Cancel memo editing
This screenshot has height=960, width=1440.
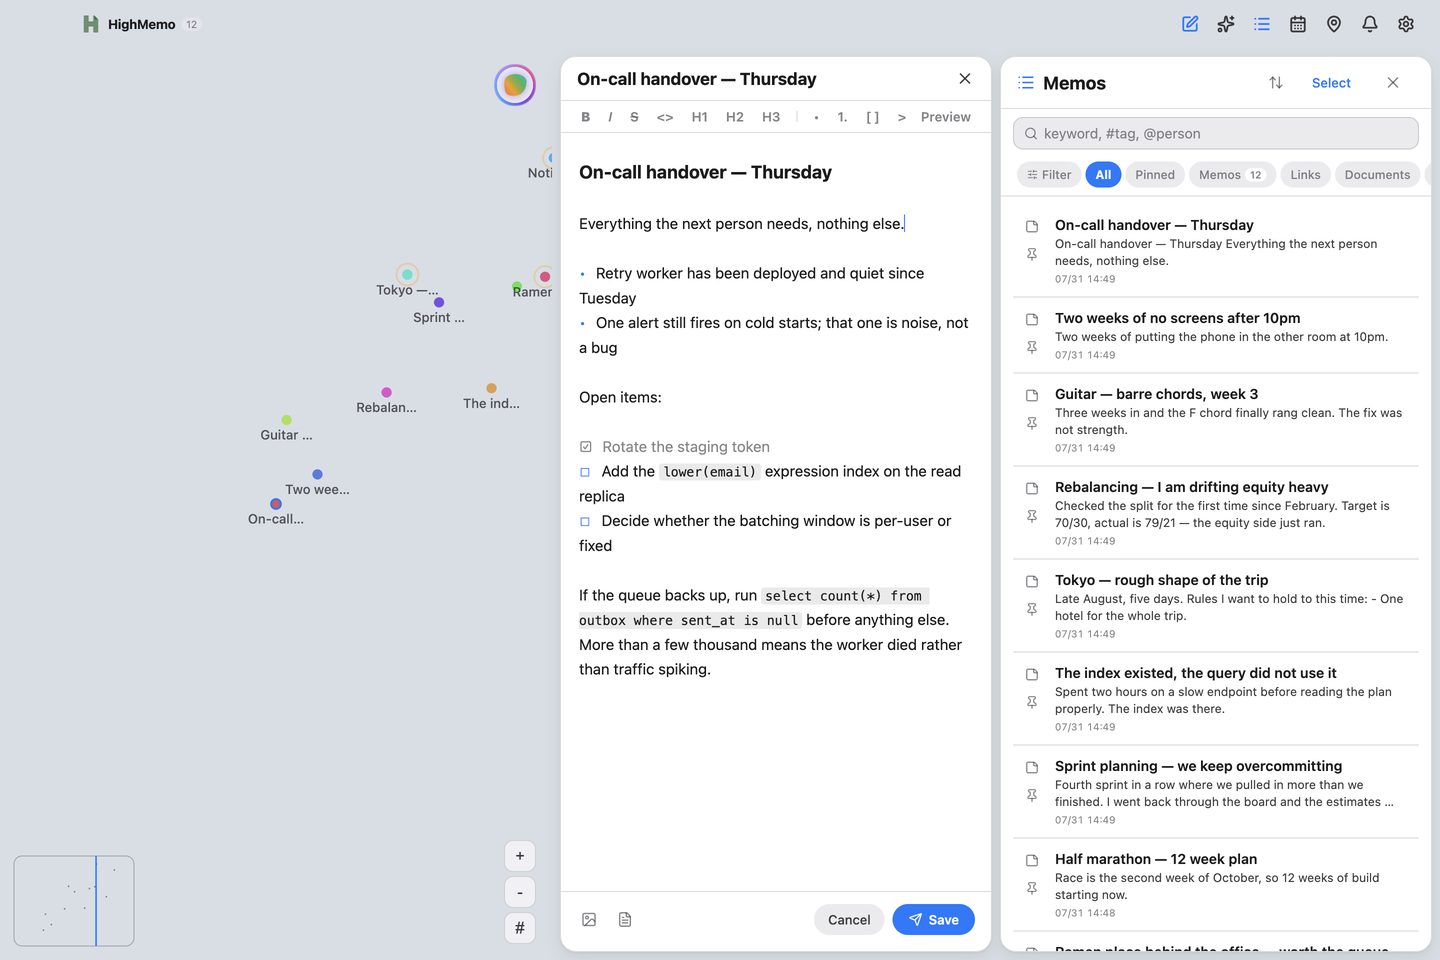point(849,920)
